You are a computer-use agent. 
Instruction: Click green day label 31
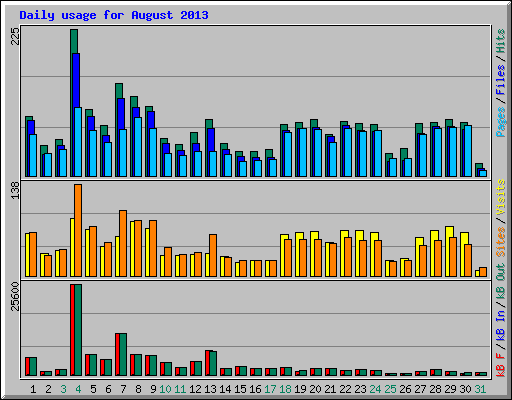tap(480, 389)
